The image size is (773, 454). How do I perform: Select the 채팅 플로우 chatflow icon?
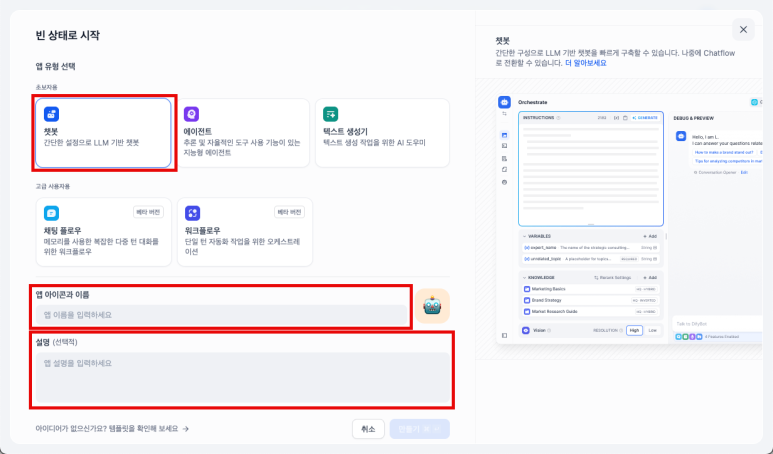tap(51, 213)
